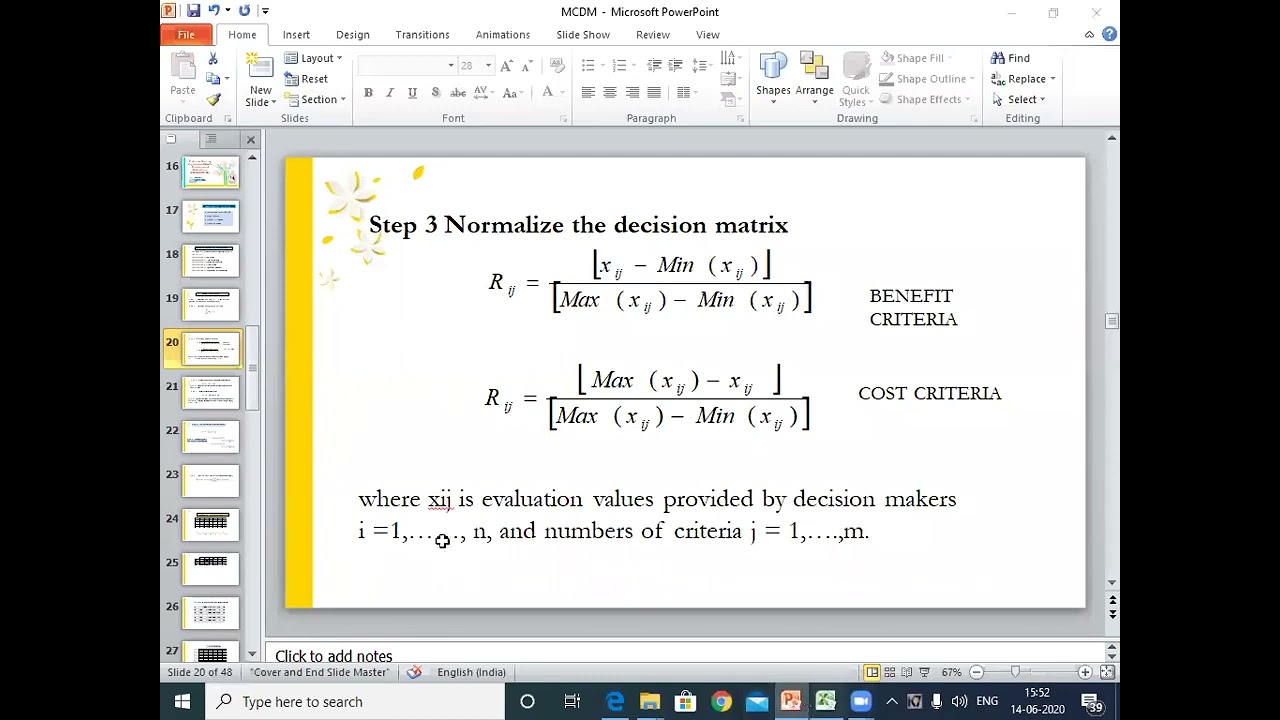Viewport: 1280px width, 720px height.
Task: Insert a New Slide using its icon
Action: (261, 66)
